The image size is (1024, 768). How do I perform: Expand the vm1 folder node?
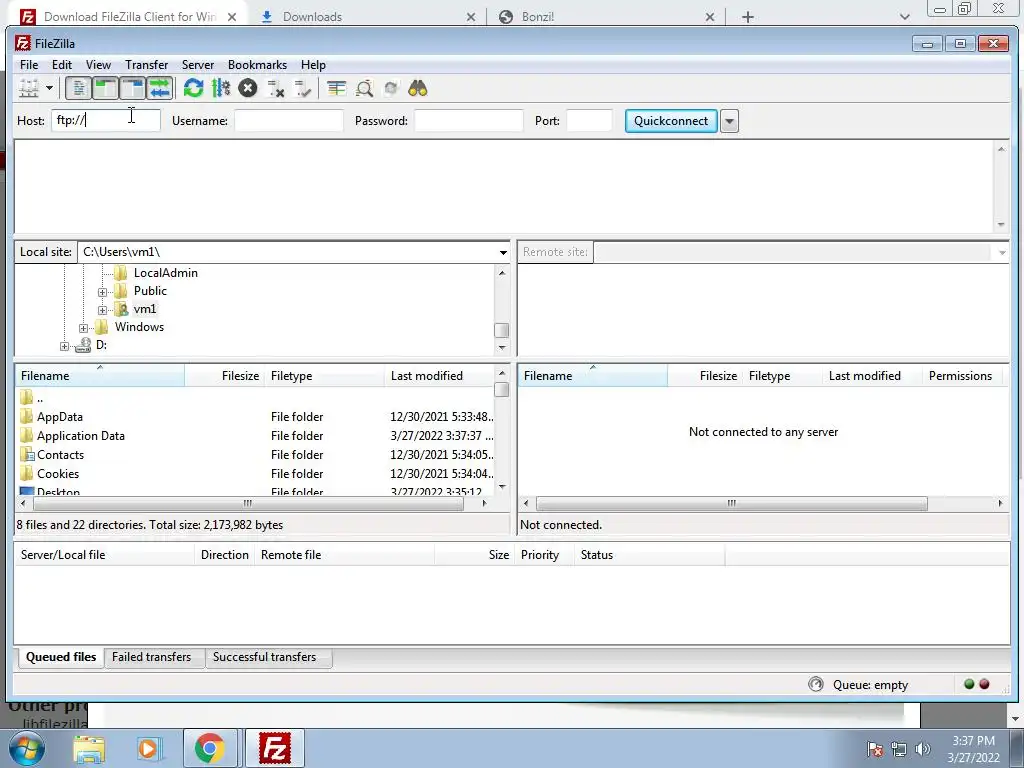click(x=103, y=310)
